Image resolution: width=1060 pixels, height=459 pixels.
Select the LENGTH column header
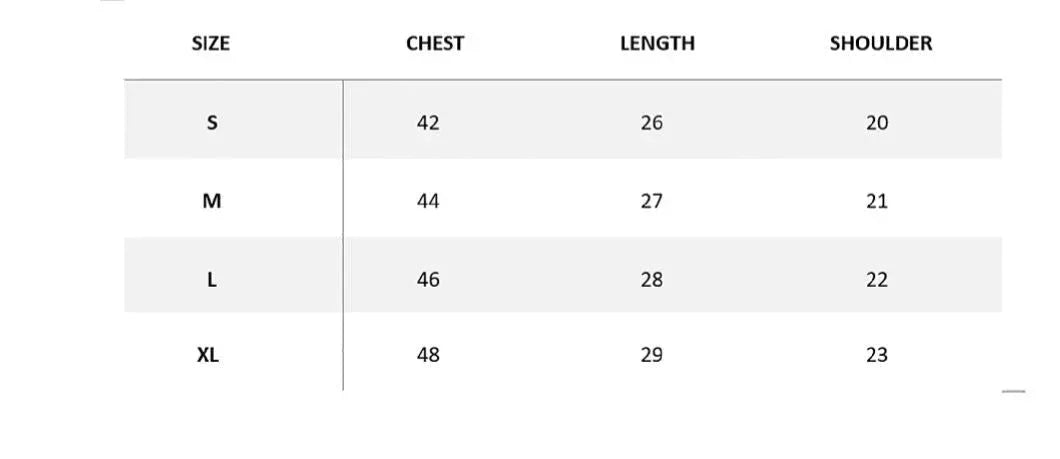[x=657, y=43]
